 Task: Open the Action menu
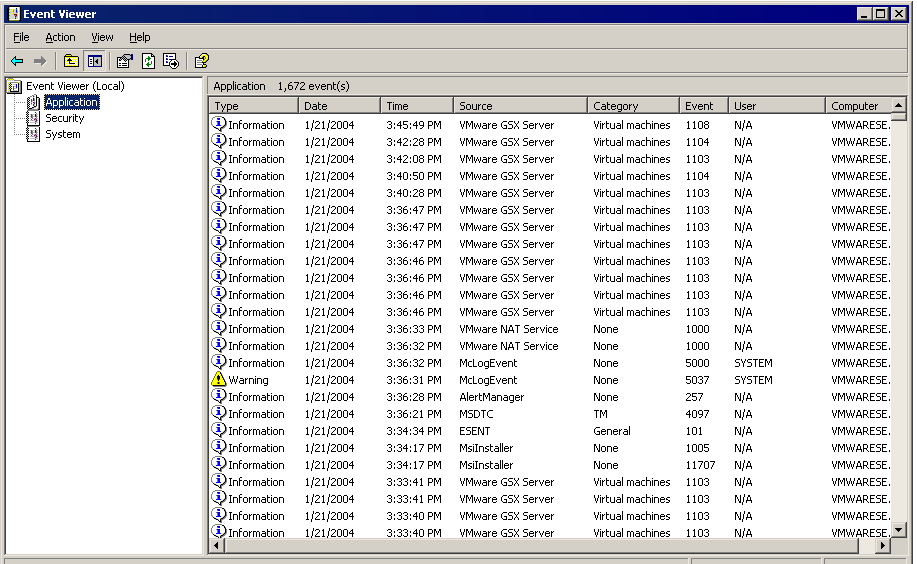(x=60, y=37)
